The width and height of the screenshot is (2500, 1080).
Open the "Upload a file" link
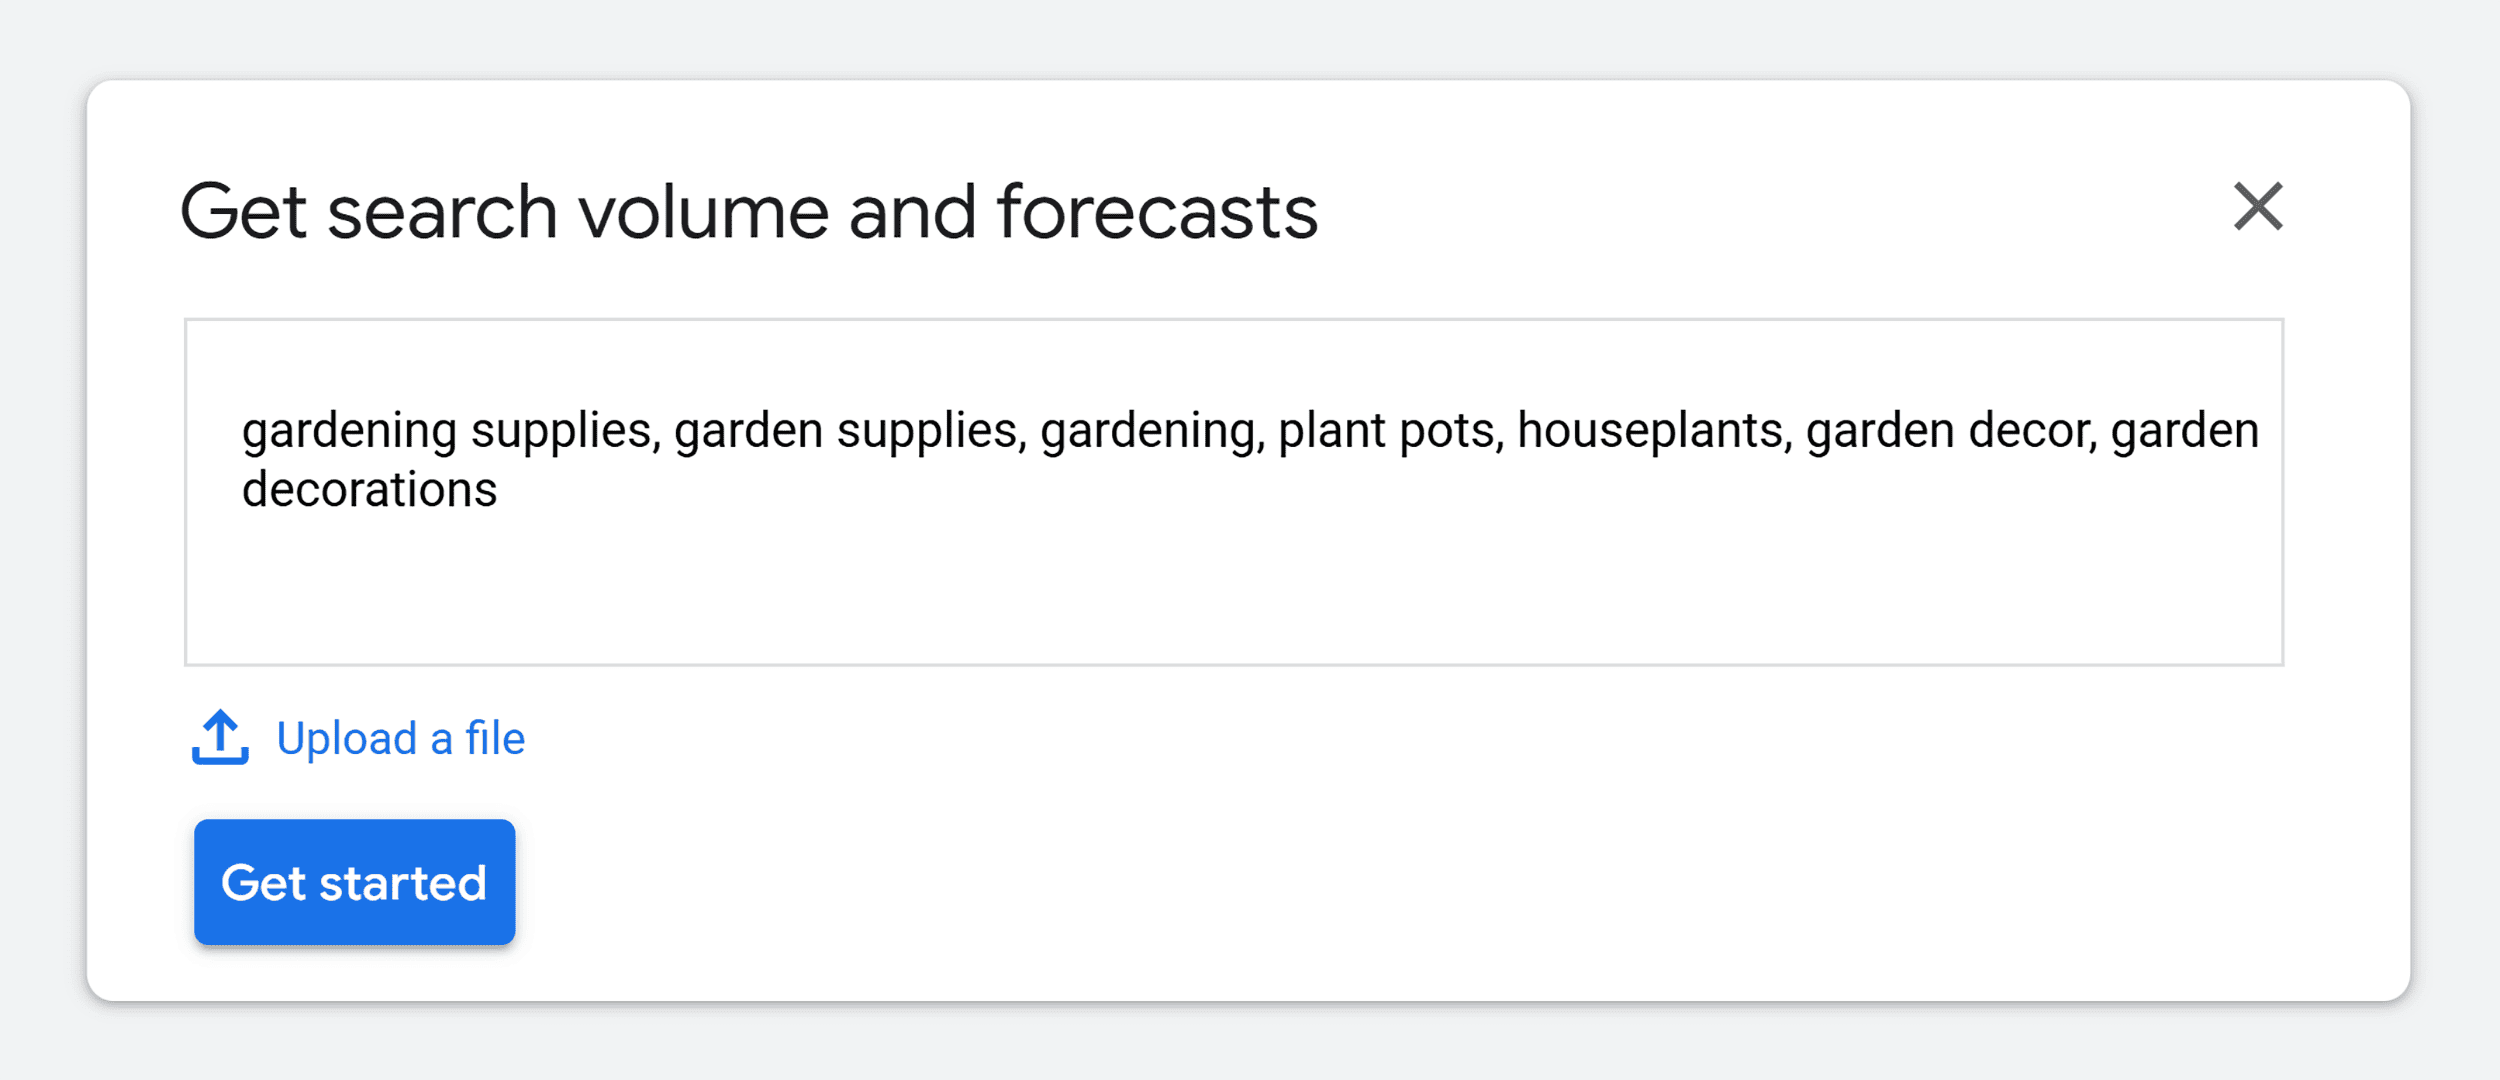pyautogui.click(x=400, y=737)
